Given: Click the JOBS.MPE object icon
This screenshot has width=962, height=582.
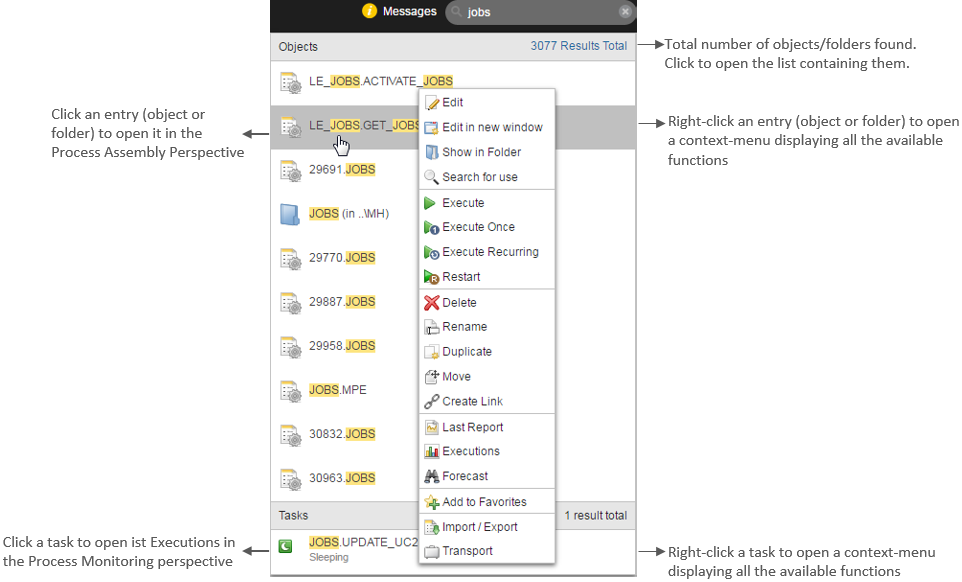Looking at the screenshot, I should (290, 391).
